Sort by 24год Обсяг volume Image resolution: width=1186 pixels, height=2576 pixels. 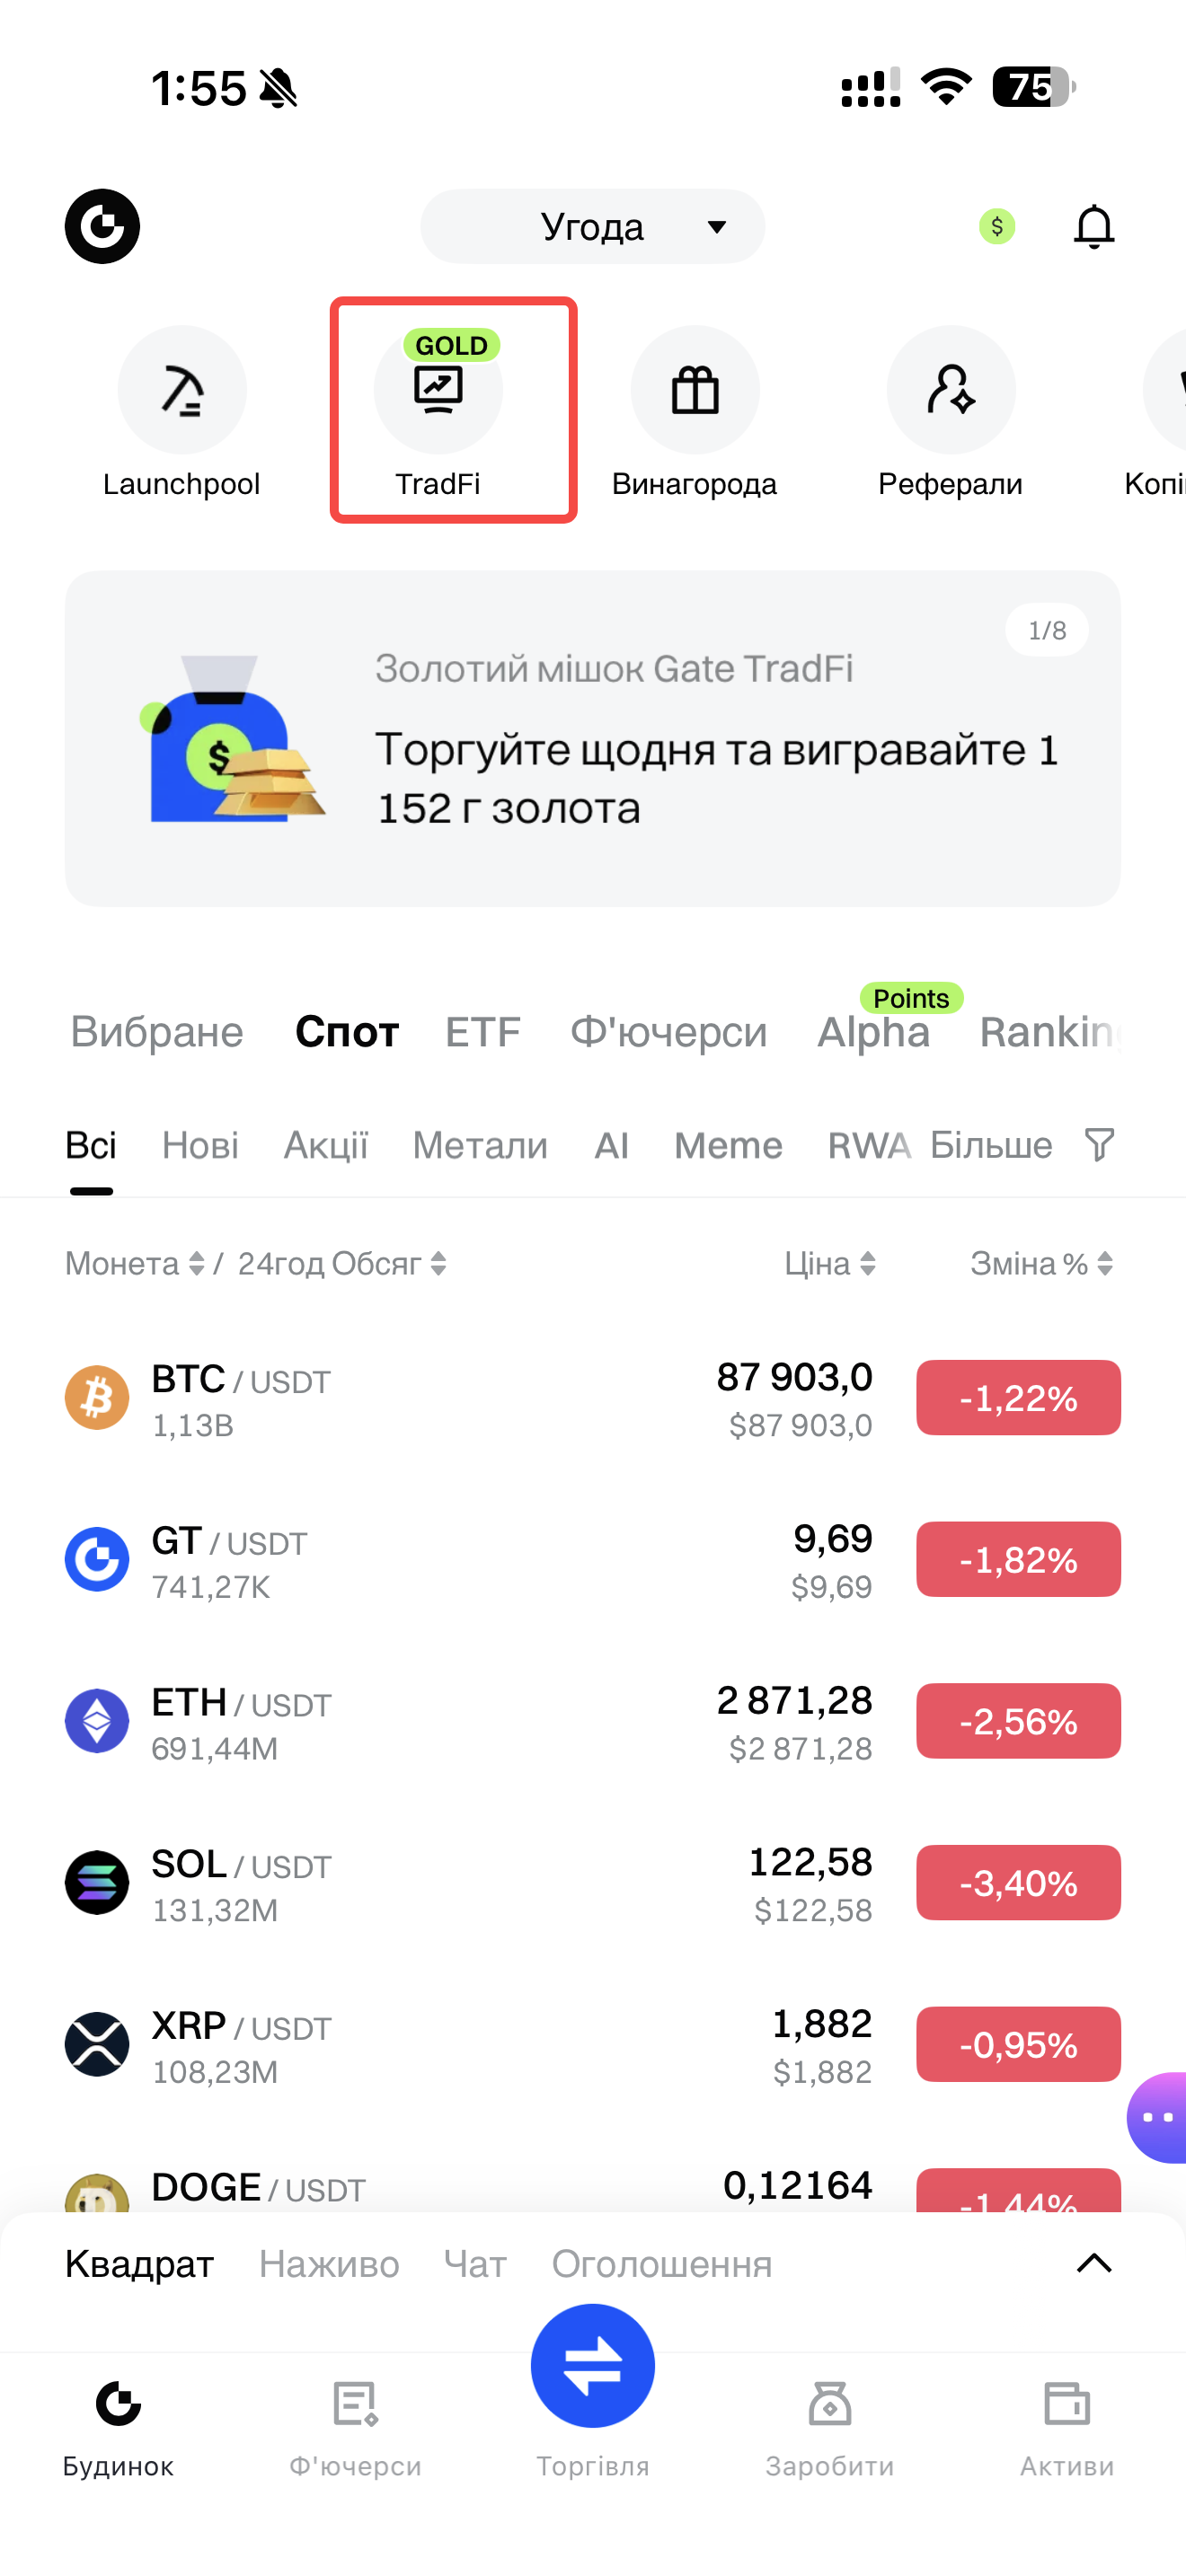pyautogui.click(x=341, y=1264)
